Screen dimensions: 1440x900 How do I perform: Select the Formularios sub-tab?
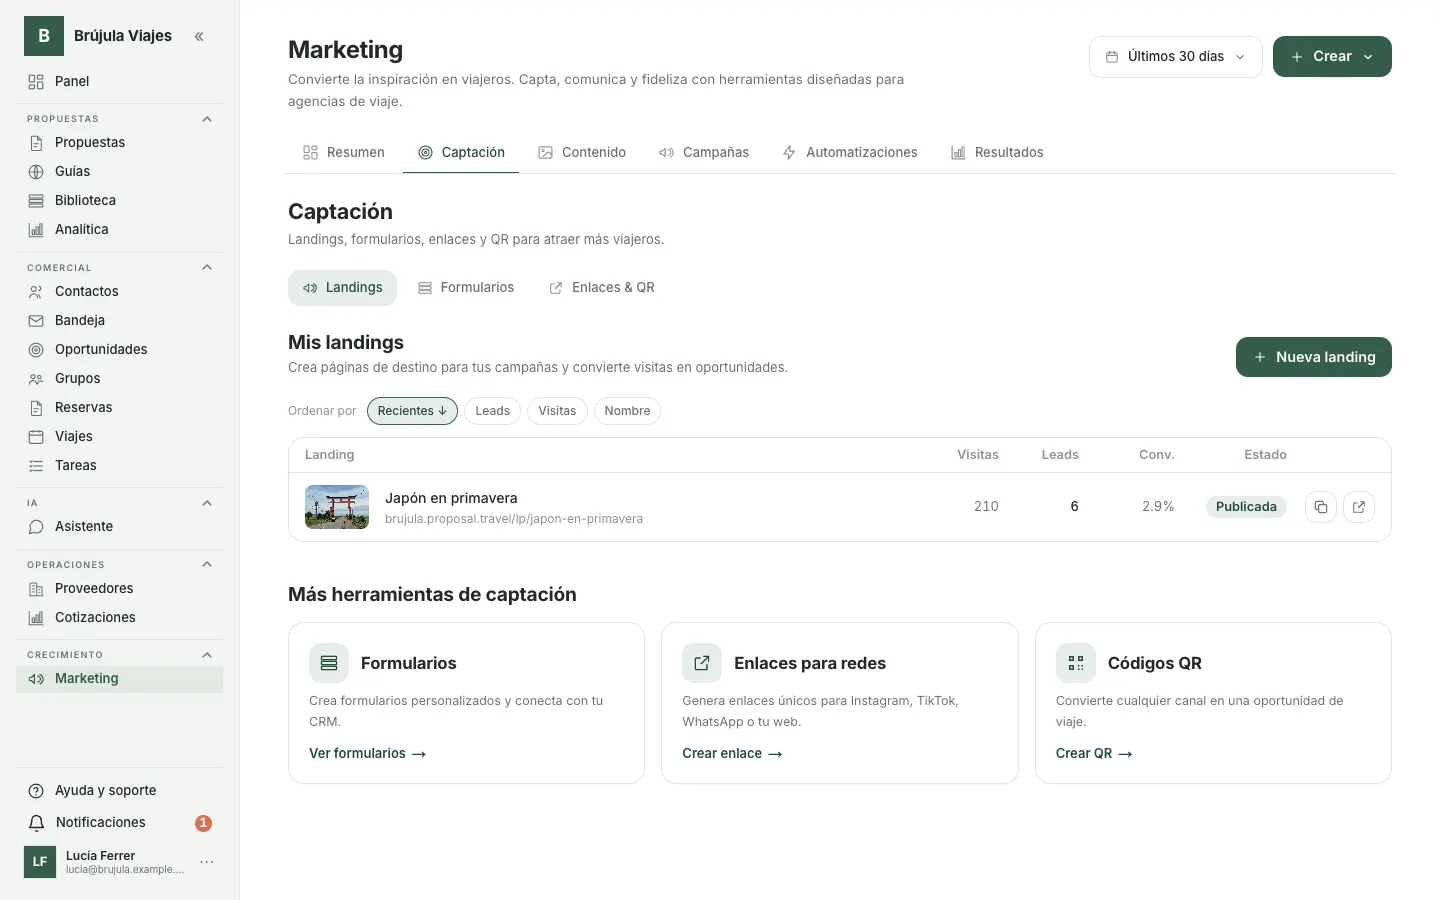(x=466, y=288)
